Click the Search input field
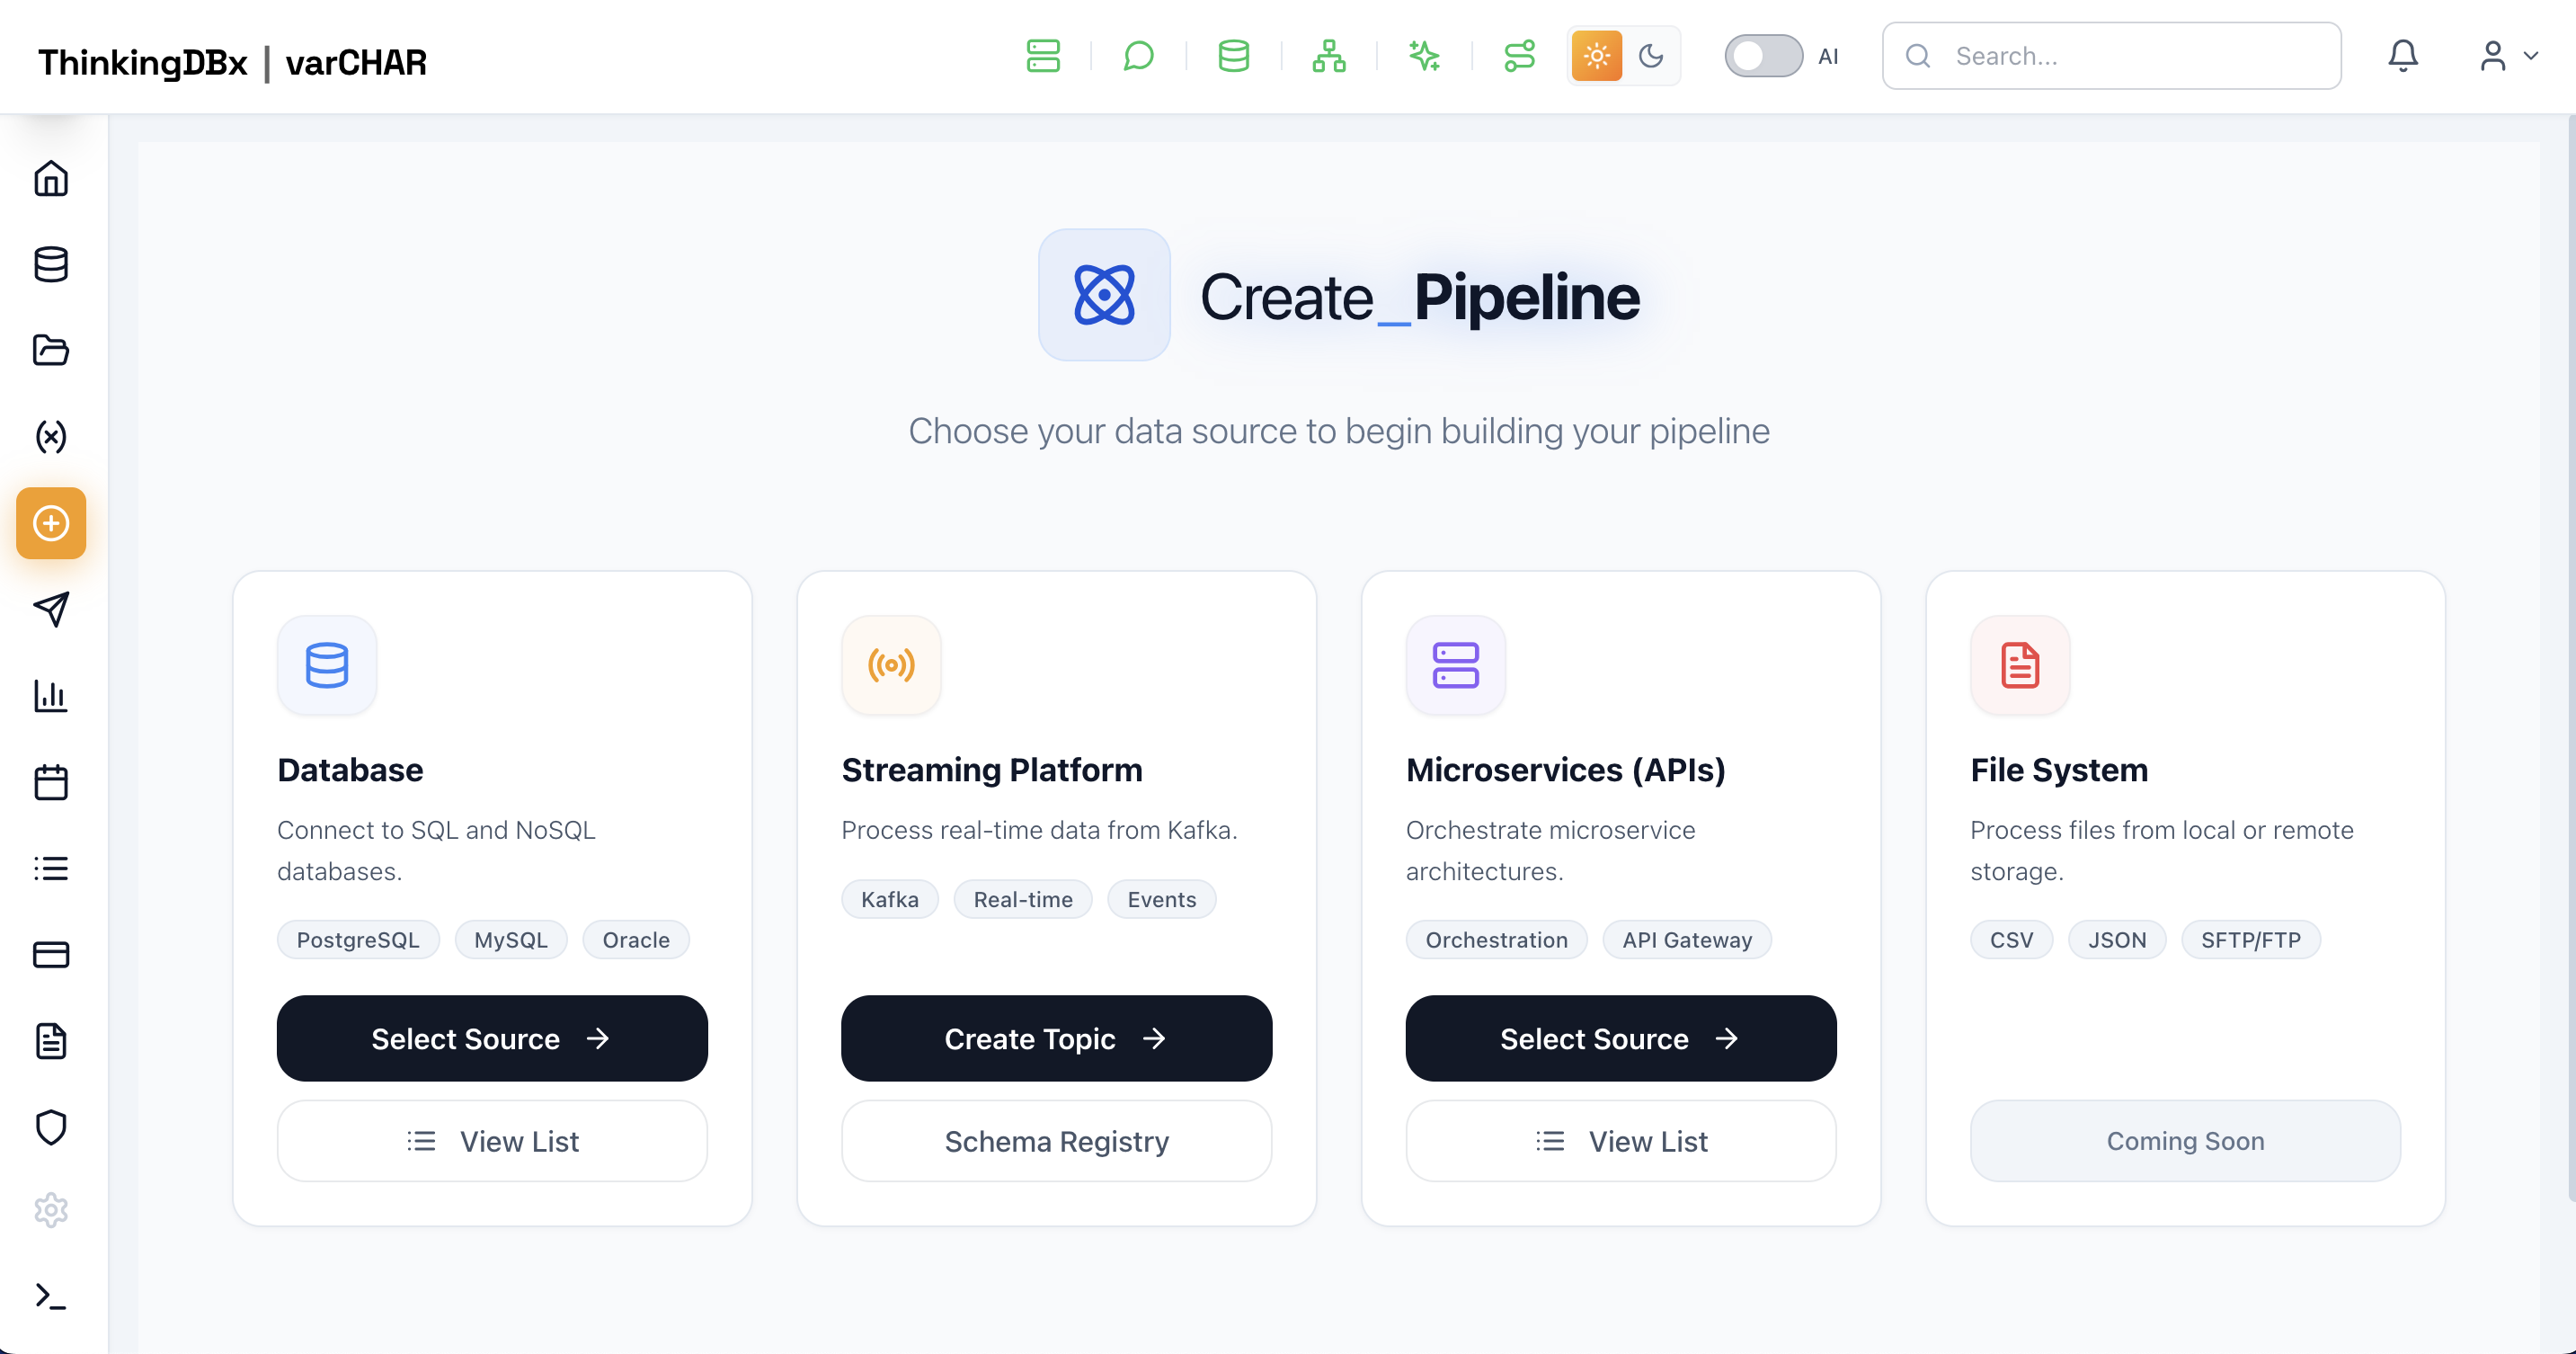The image size is (2576, 1354). point(2130,56)
